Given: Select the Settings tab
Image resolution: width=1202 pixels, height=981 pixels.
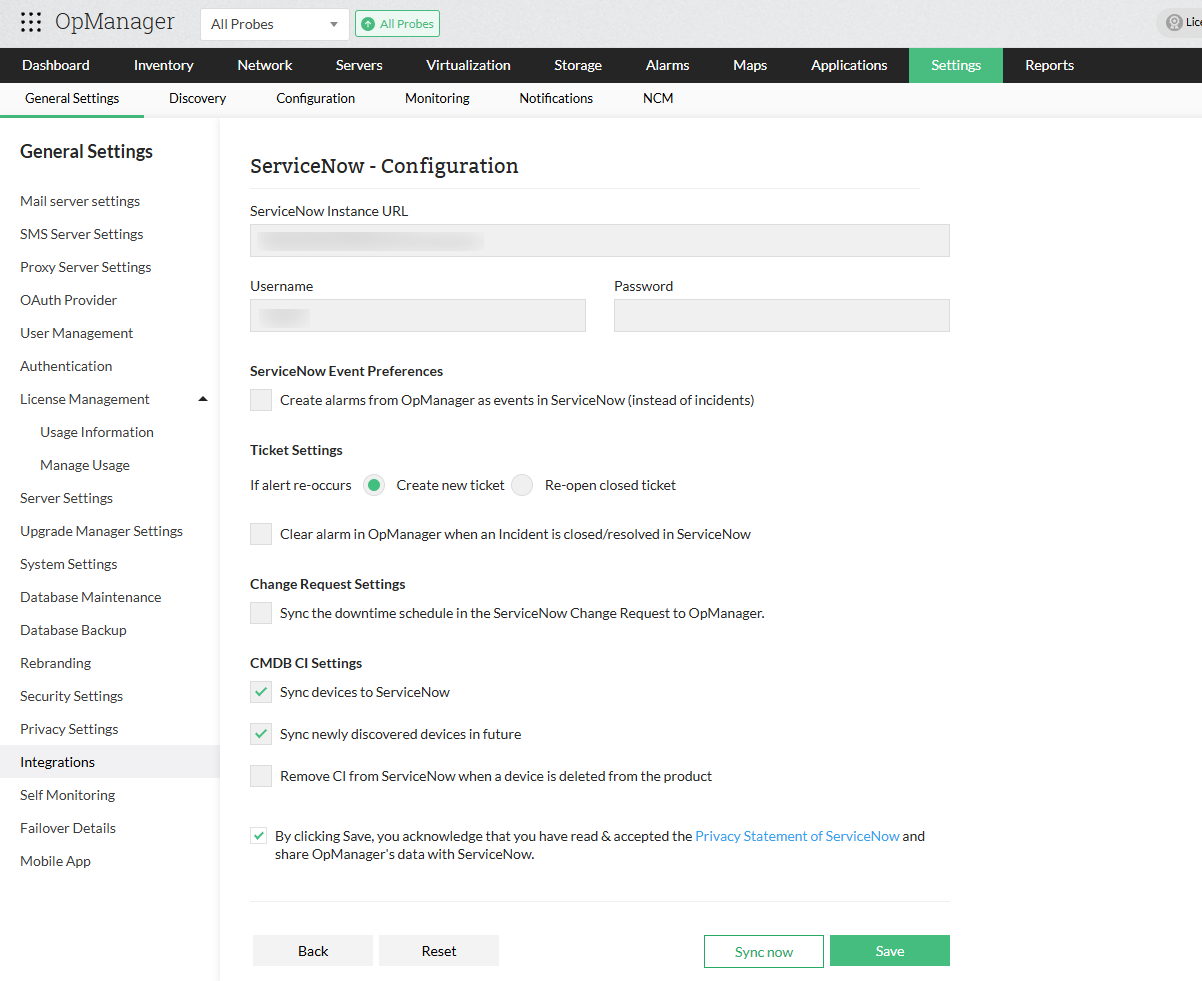Looking at the screenshot, I should 956,65.
